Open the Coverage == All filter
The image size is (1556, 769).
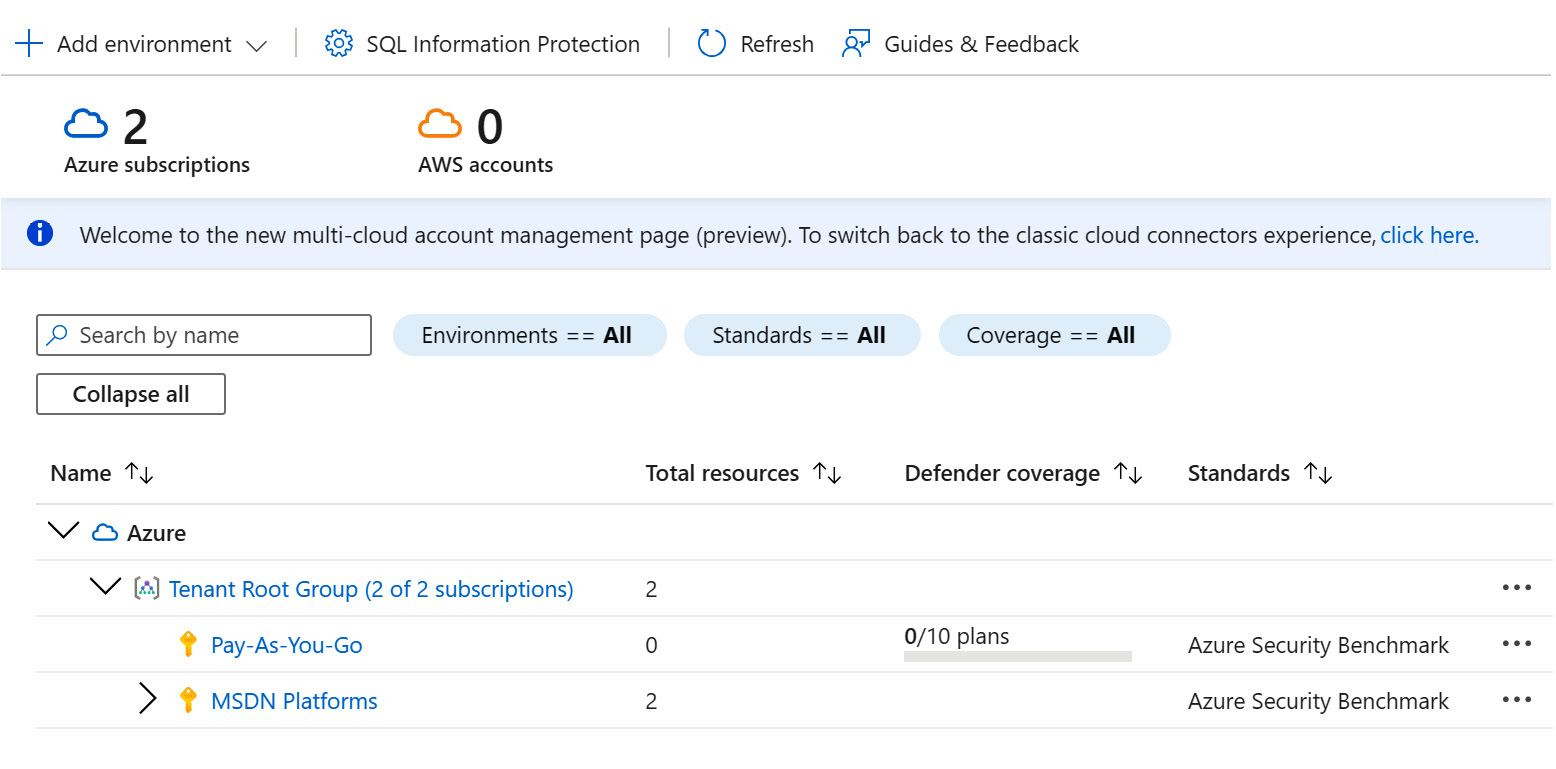click(1054, 335)
